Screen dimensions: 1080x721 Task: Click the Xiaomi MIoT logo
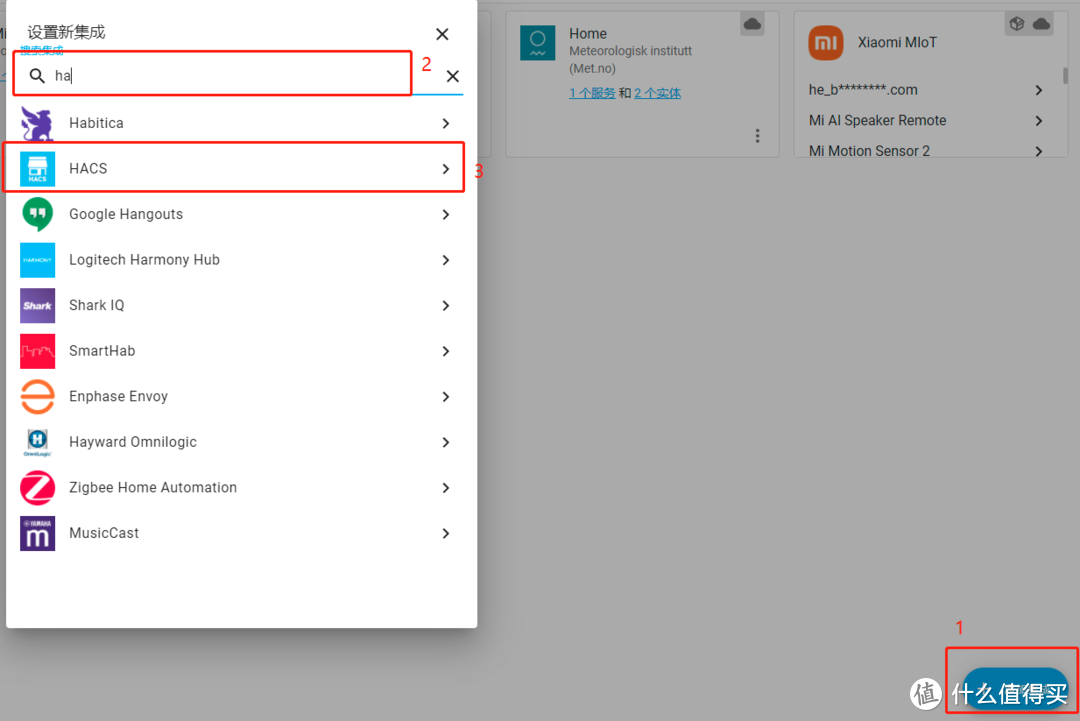826,43
